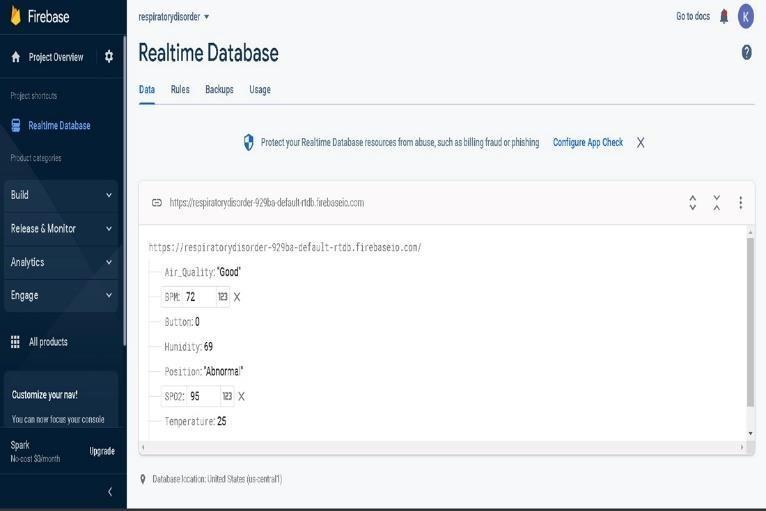Delete the BPM node
Viewport: 766px width, 511px height.
237,297
